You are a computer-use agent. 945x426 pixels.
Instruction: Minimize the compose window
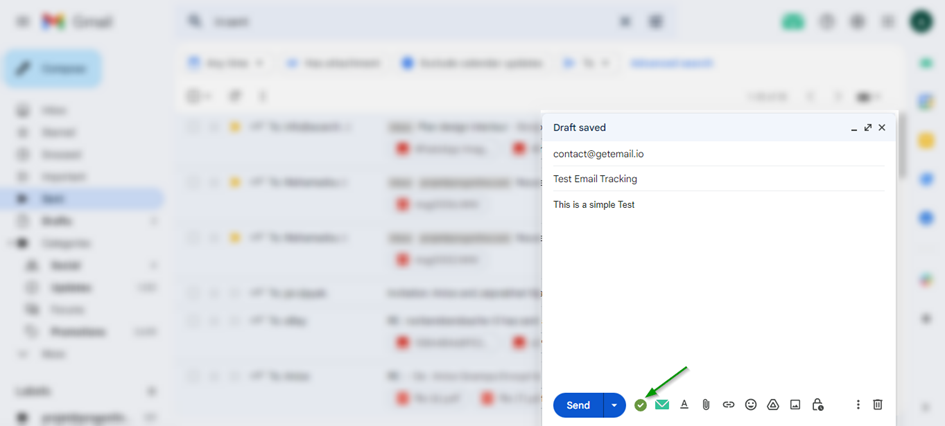click(x=853, y=128)
